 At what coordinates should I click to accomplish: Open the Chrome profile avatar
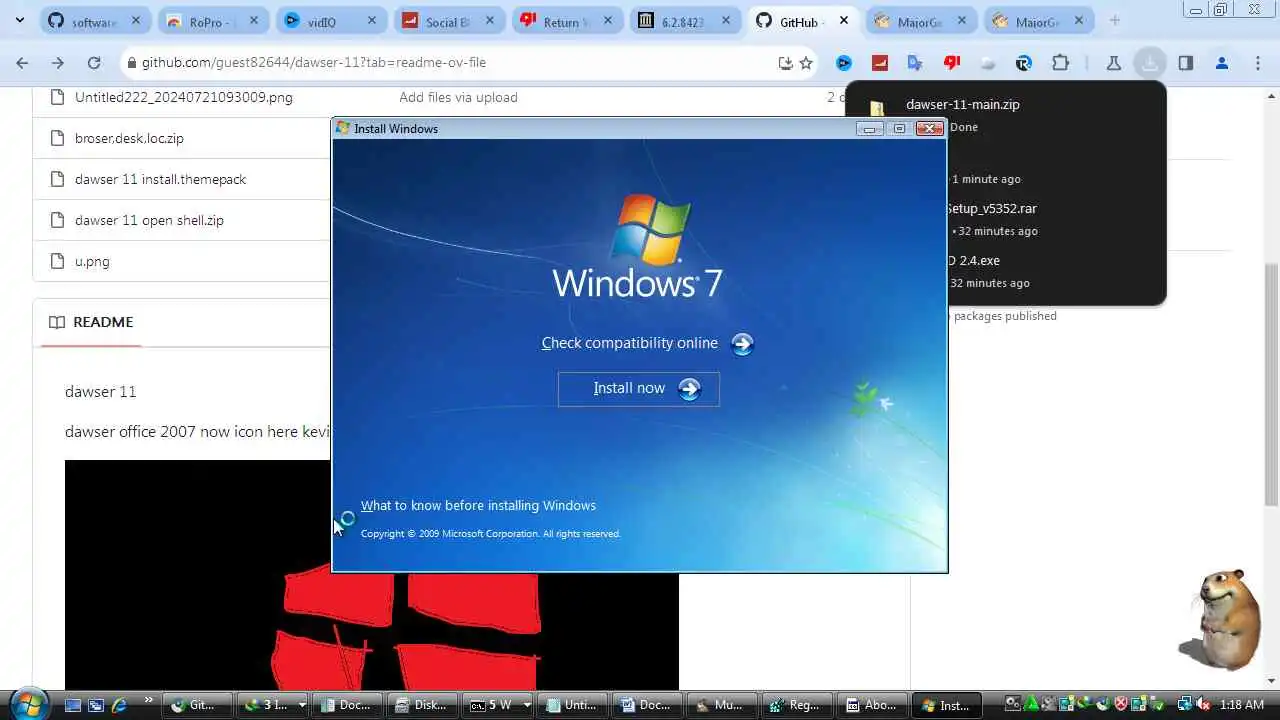point(1222,62)
